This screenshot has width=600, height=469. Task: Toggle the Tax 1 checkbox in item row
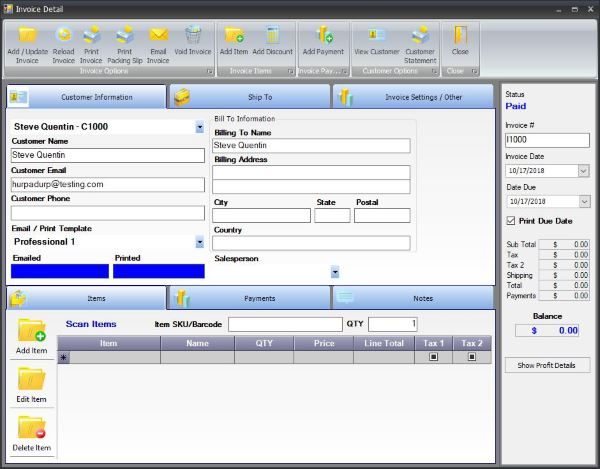pyautogui.click(x=433, y=357)
